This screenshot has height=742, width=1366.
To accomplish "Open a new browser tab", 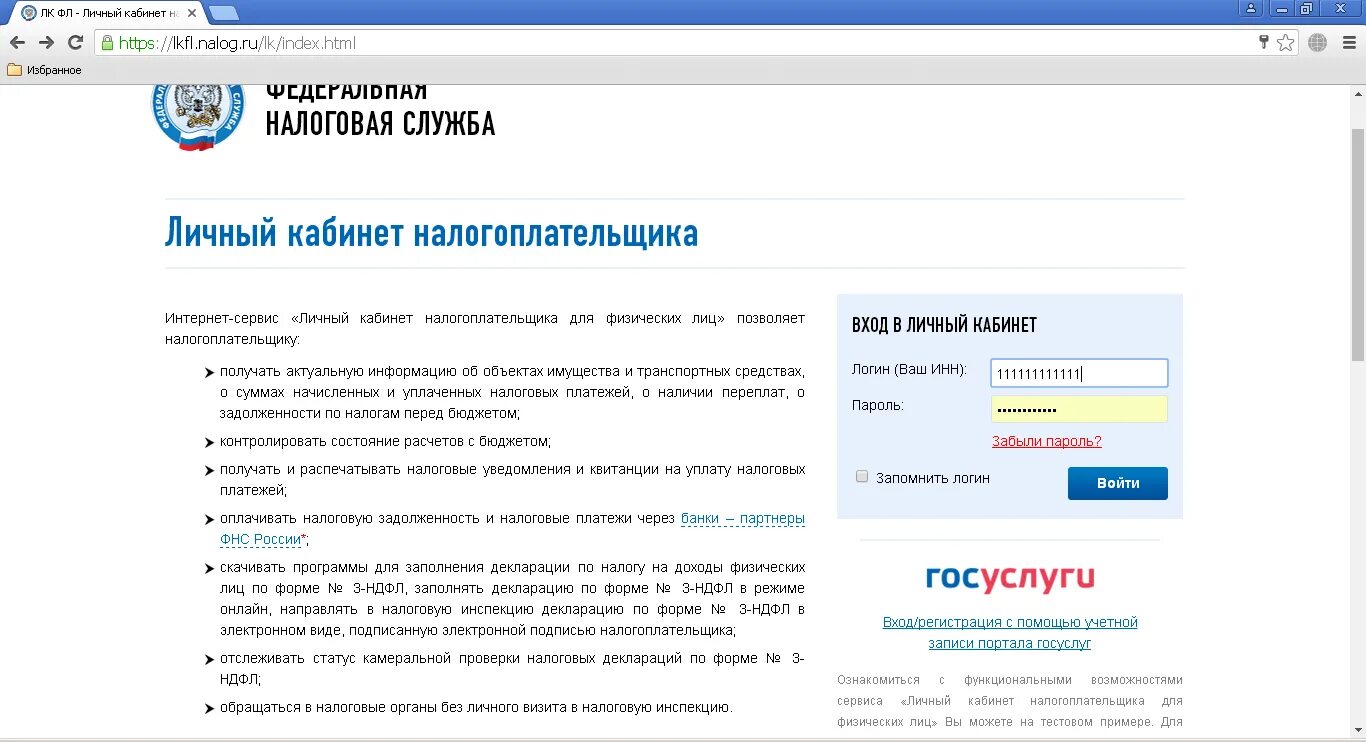I will coord(224,13).
